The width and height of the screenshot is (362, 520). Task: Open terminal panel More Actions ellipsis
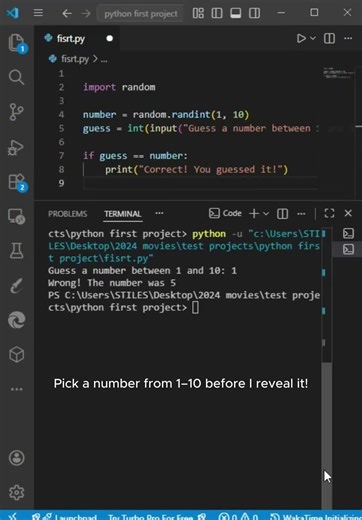coord(301,214)
